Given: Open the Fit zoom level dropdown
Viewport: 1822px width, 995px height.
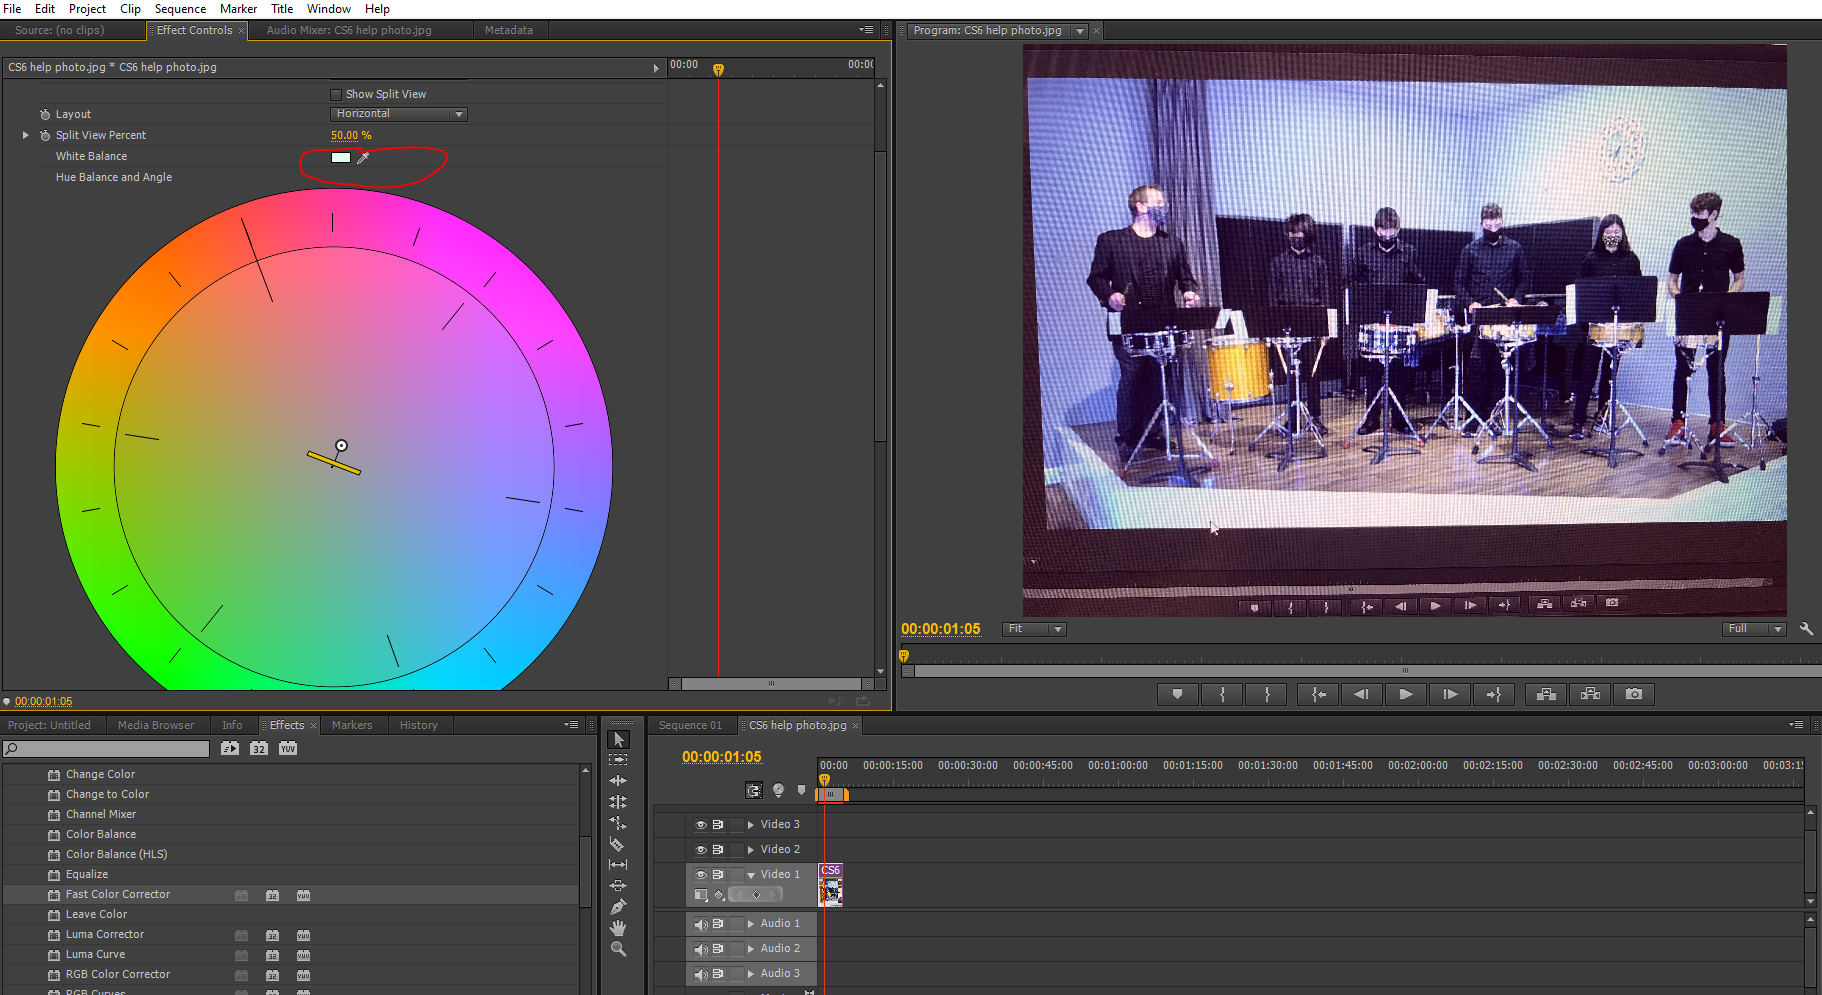Looking at the screenshot, I should click(1035, 629).
